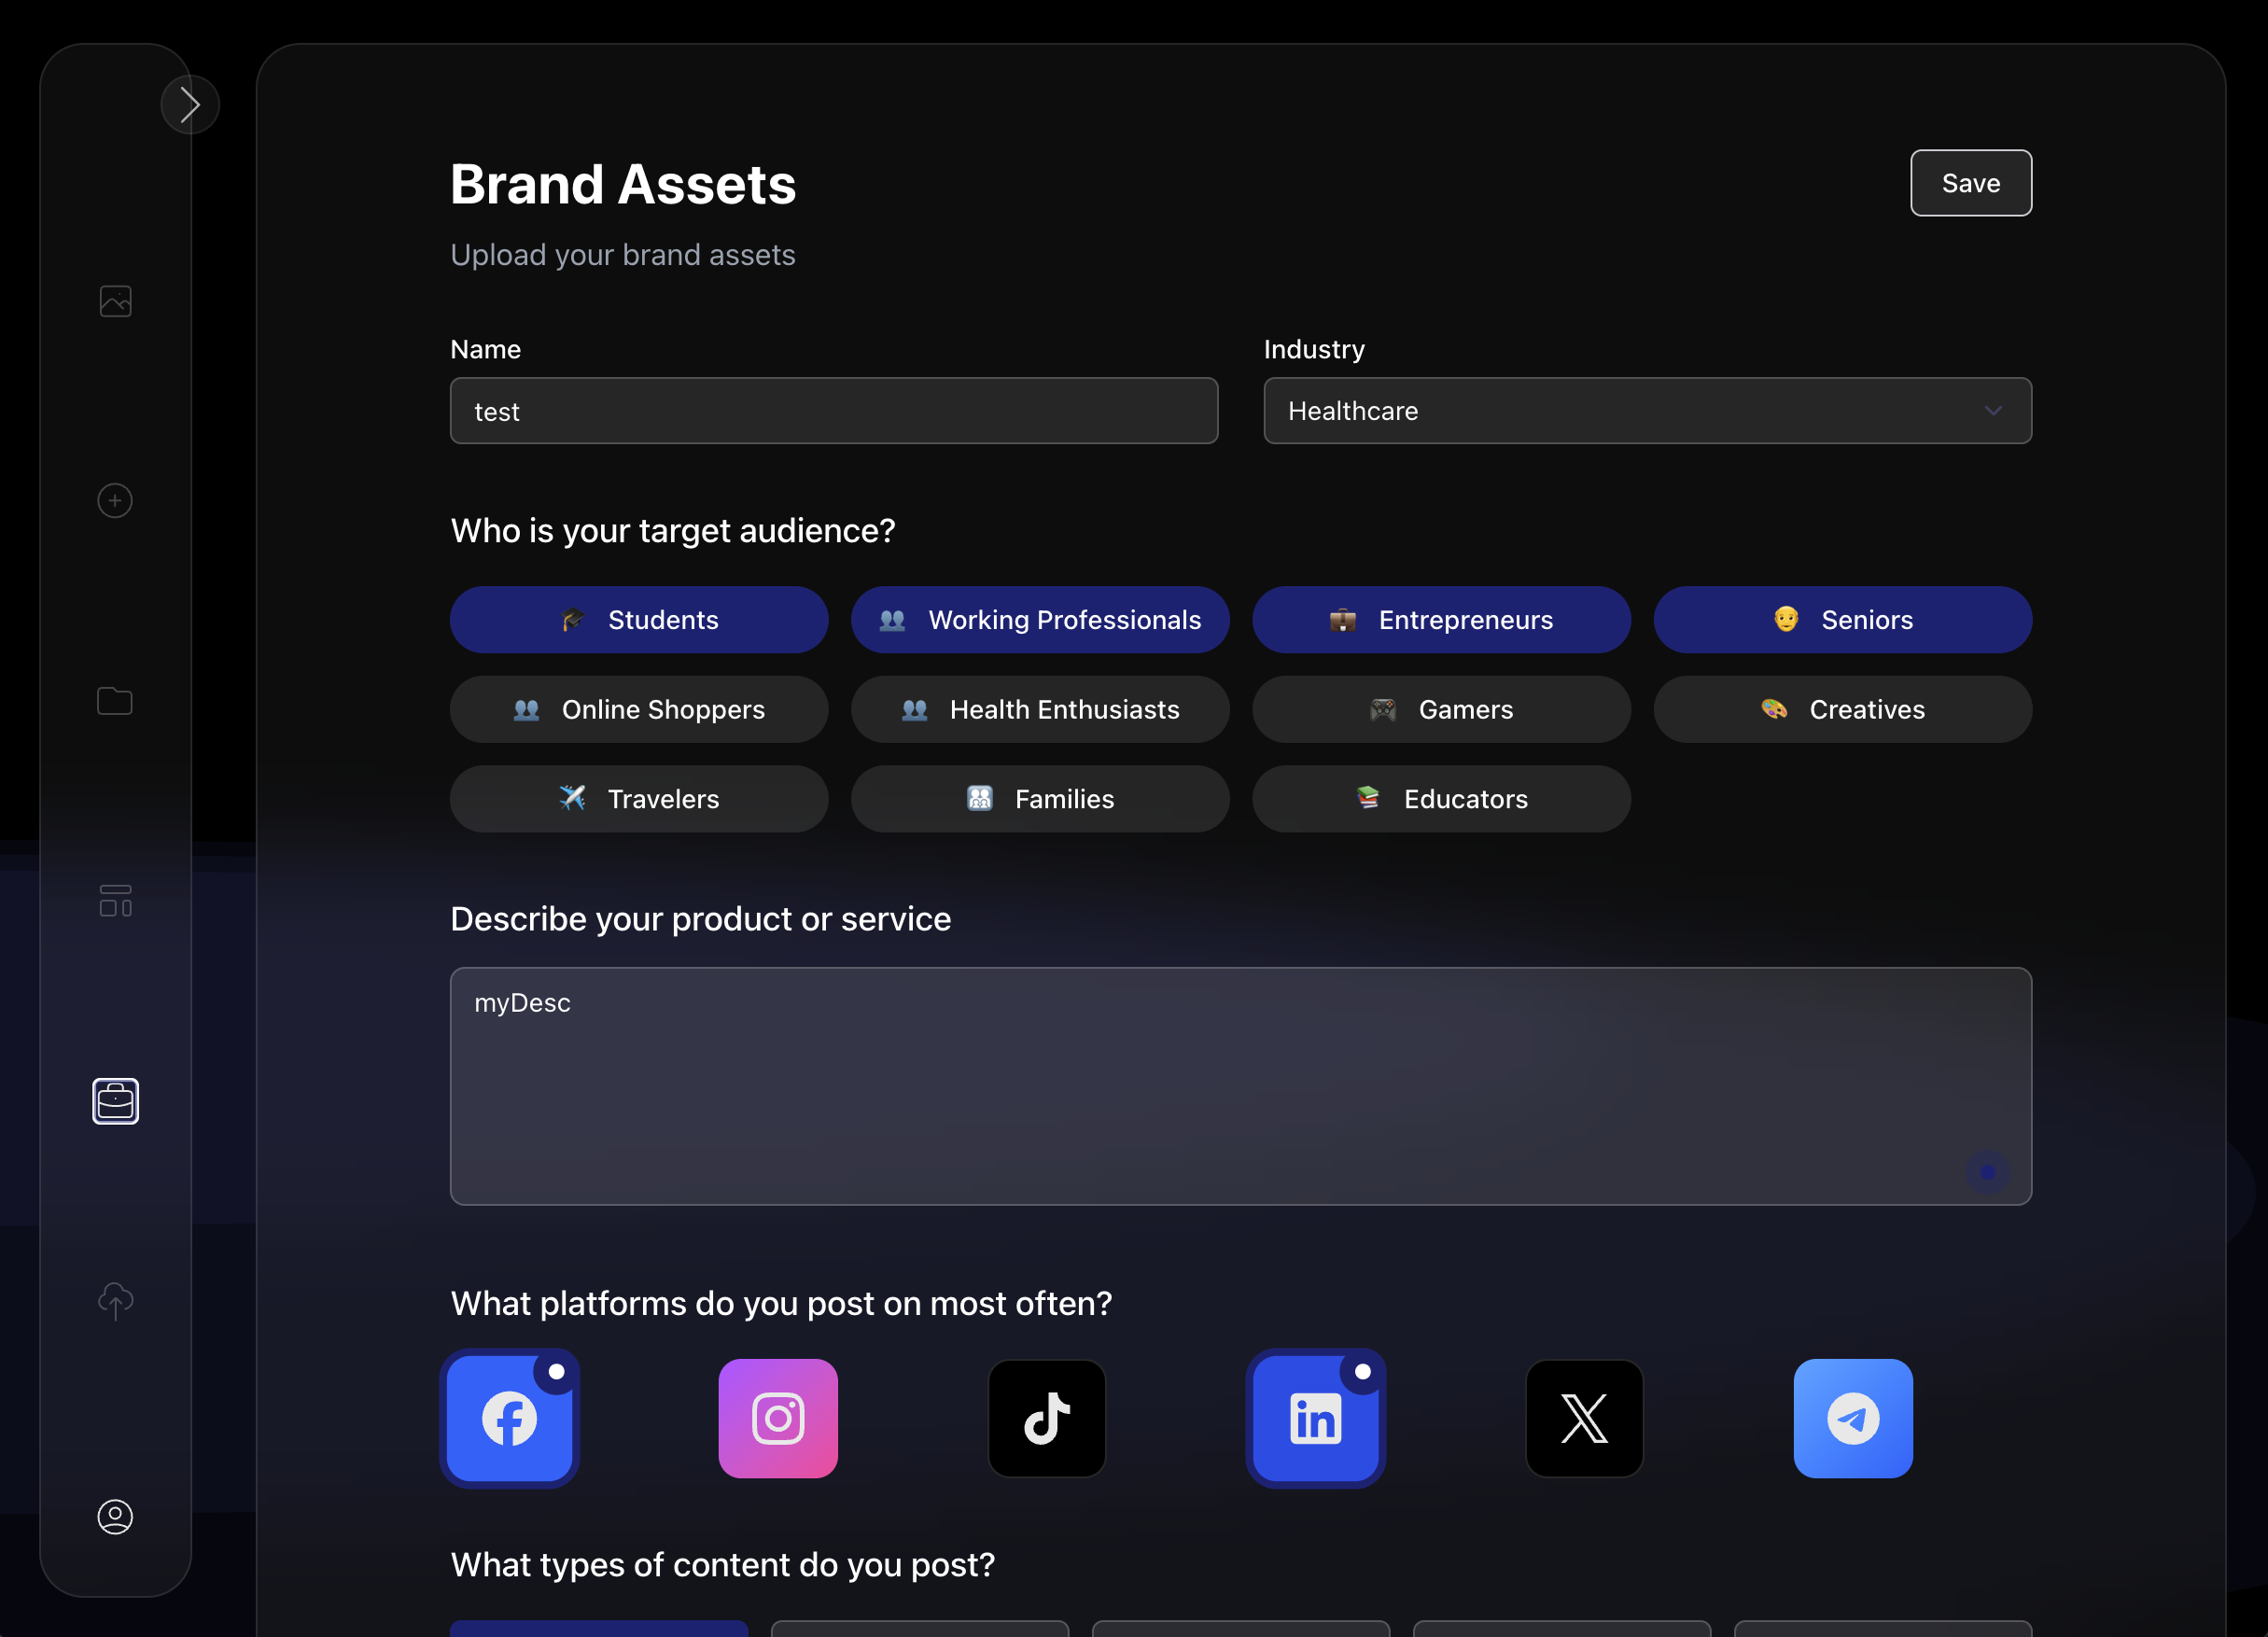Select the Health Enthusiasts audience option
2268x1637 pixels.
(1040, 709)
